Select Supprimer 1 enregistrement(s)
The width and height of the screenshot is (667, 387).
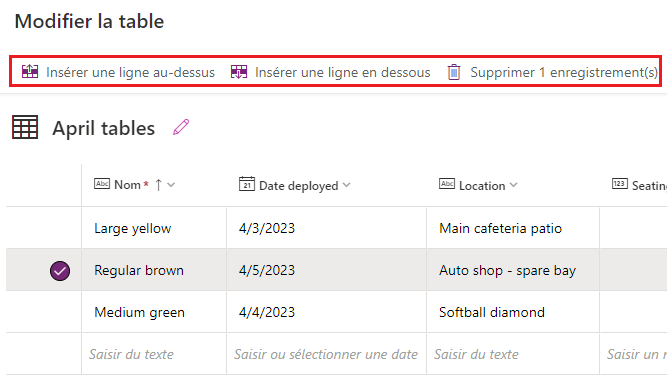(553, 72)
